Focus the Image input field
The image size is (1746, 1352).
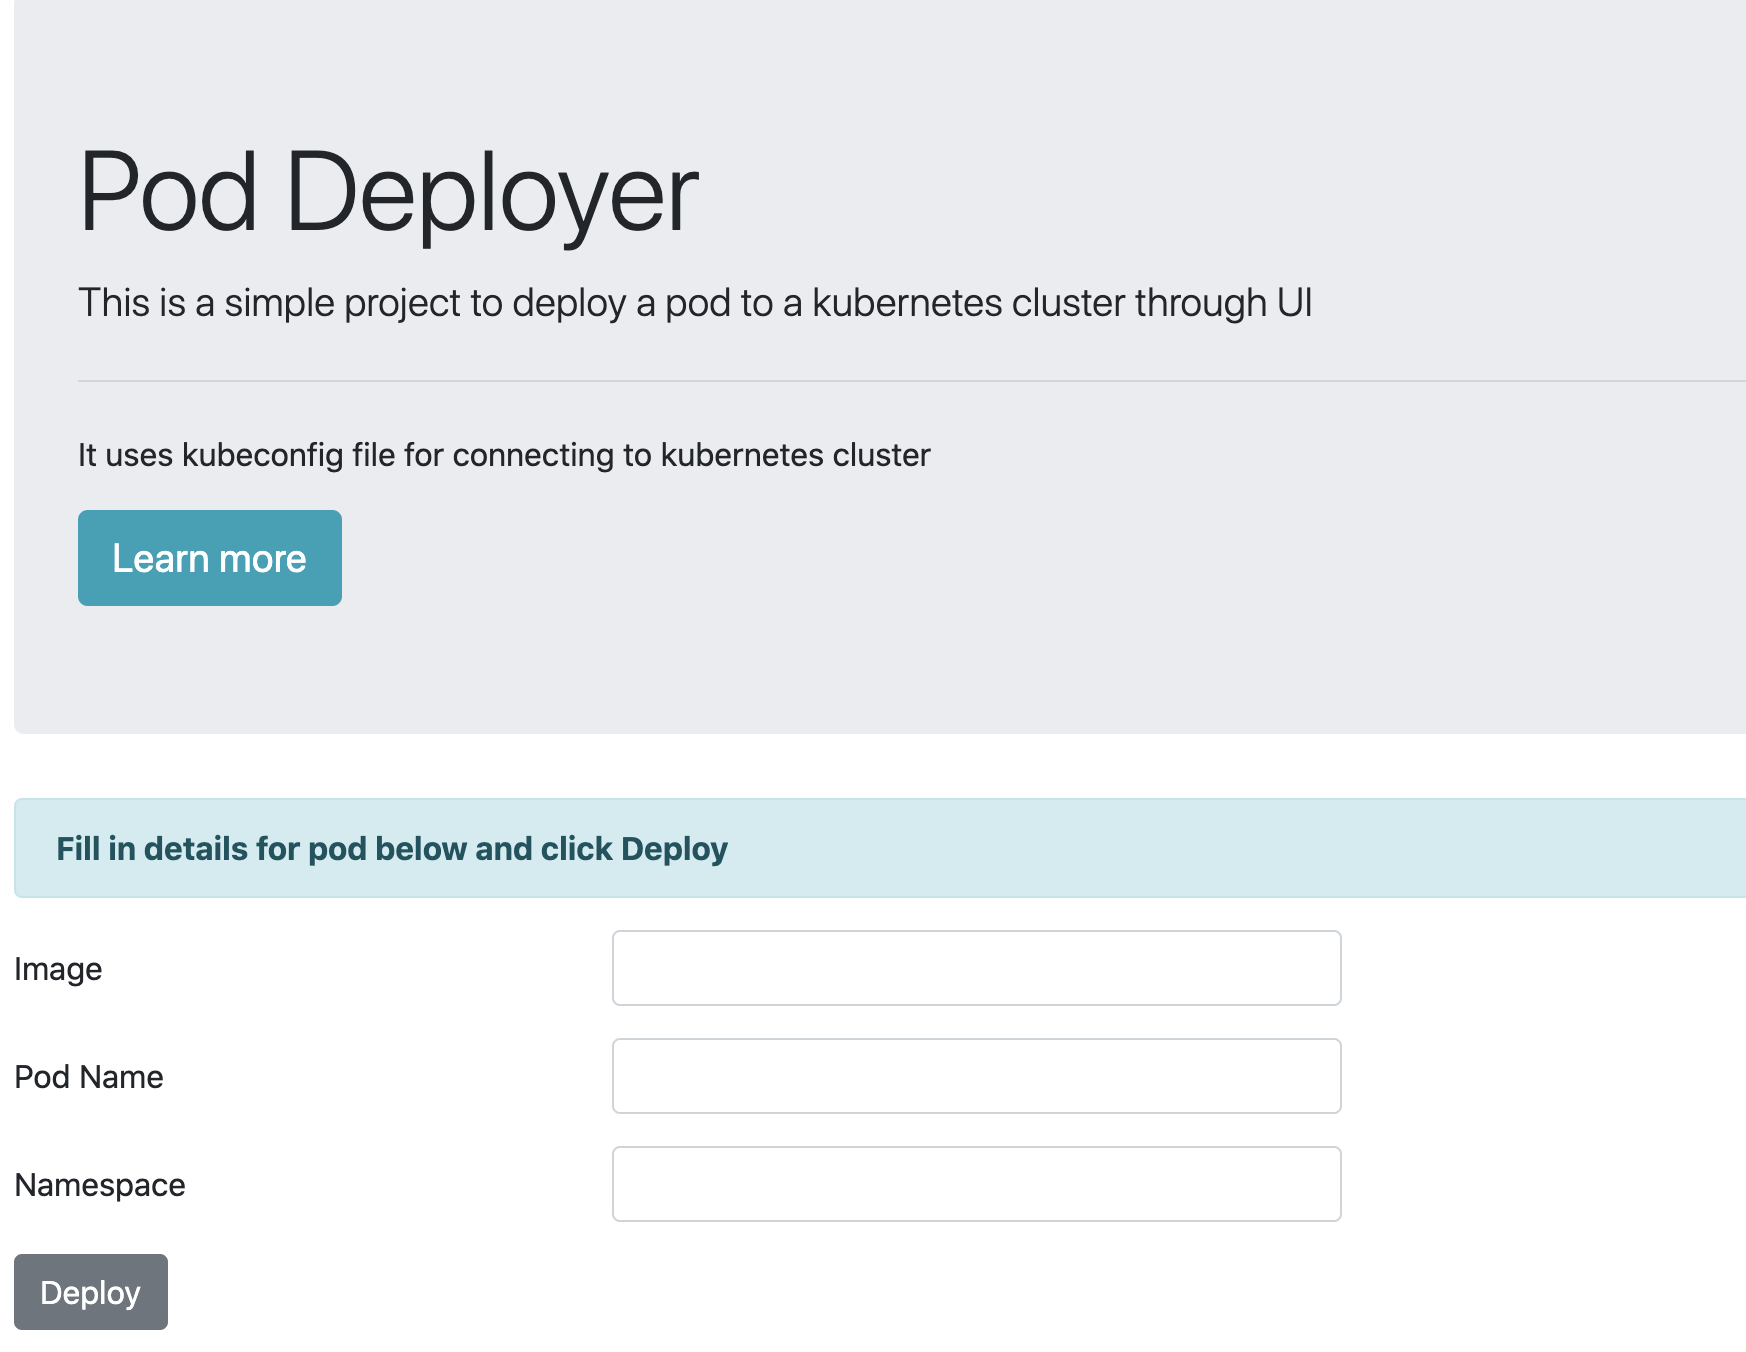[976, 968]
